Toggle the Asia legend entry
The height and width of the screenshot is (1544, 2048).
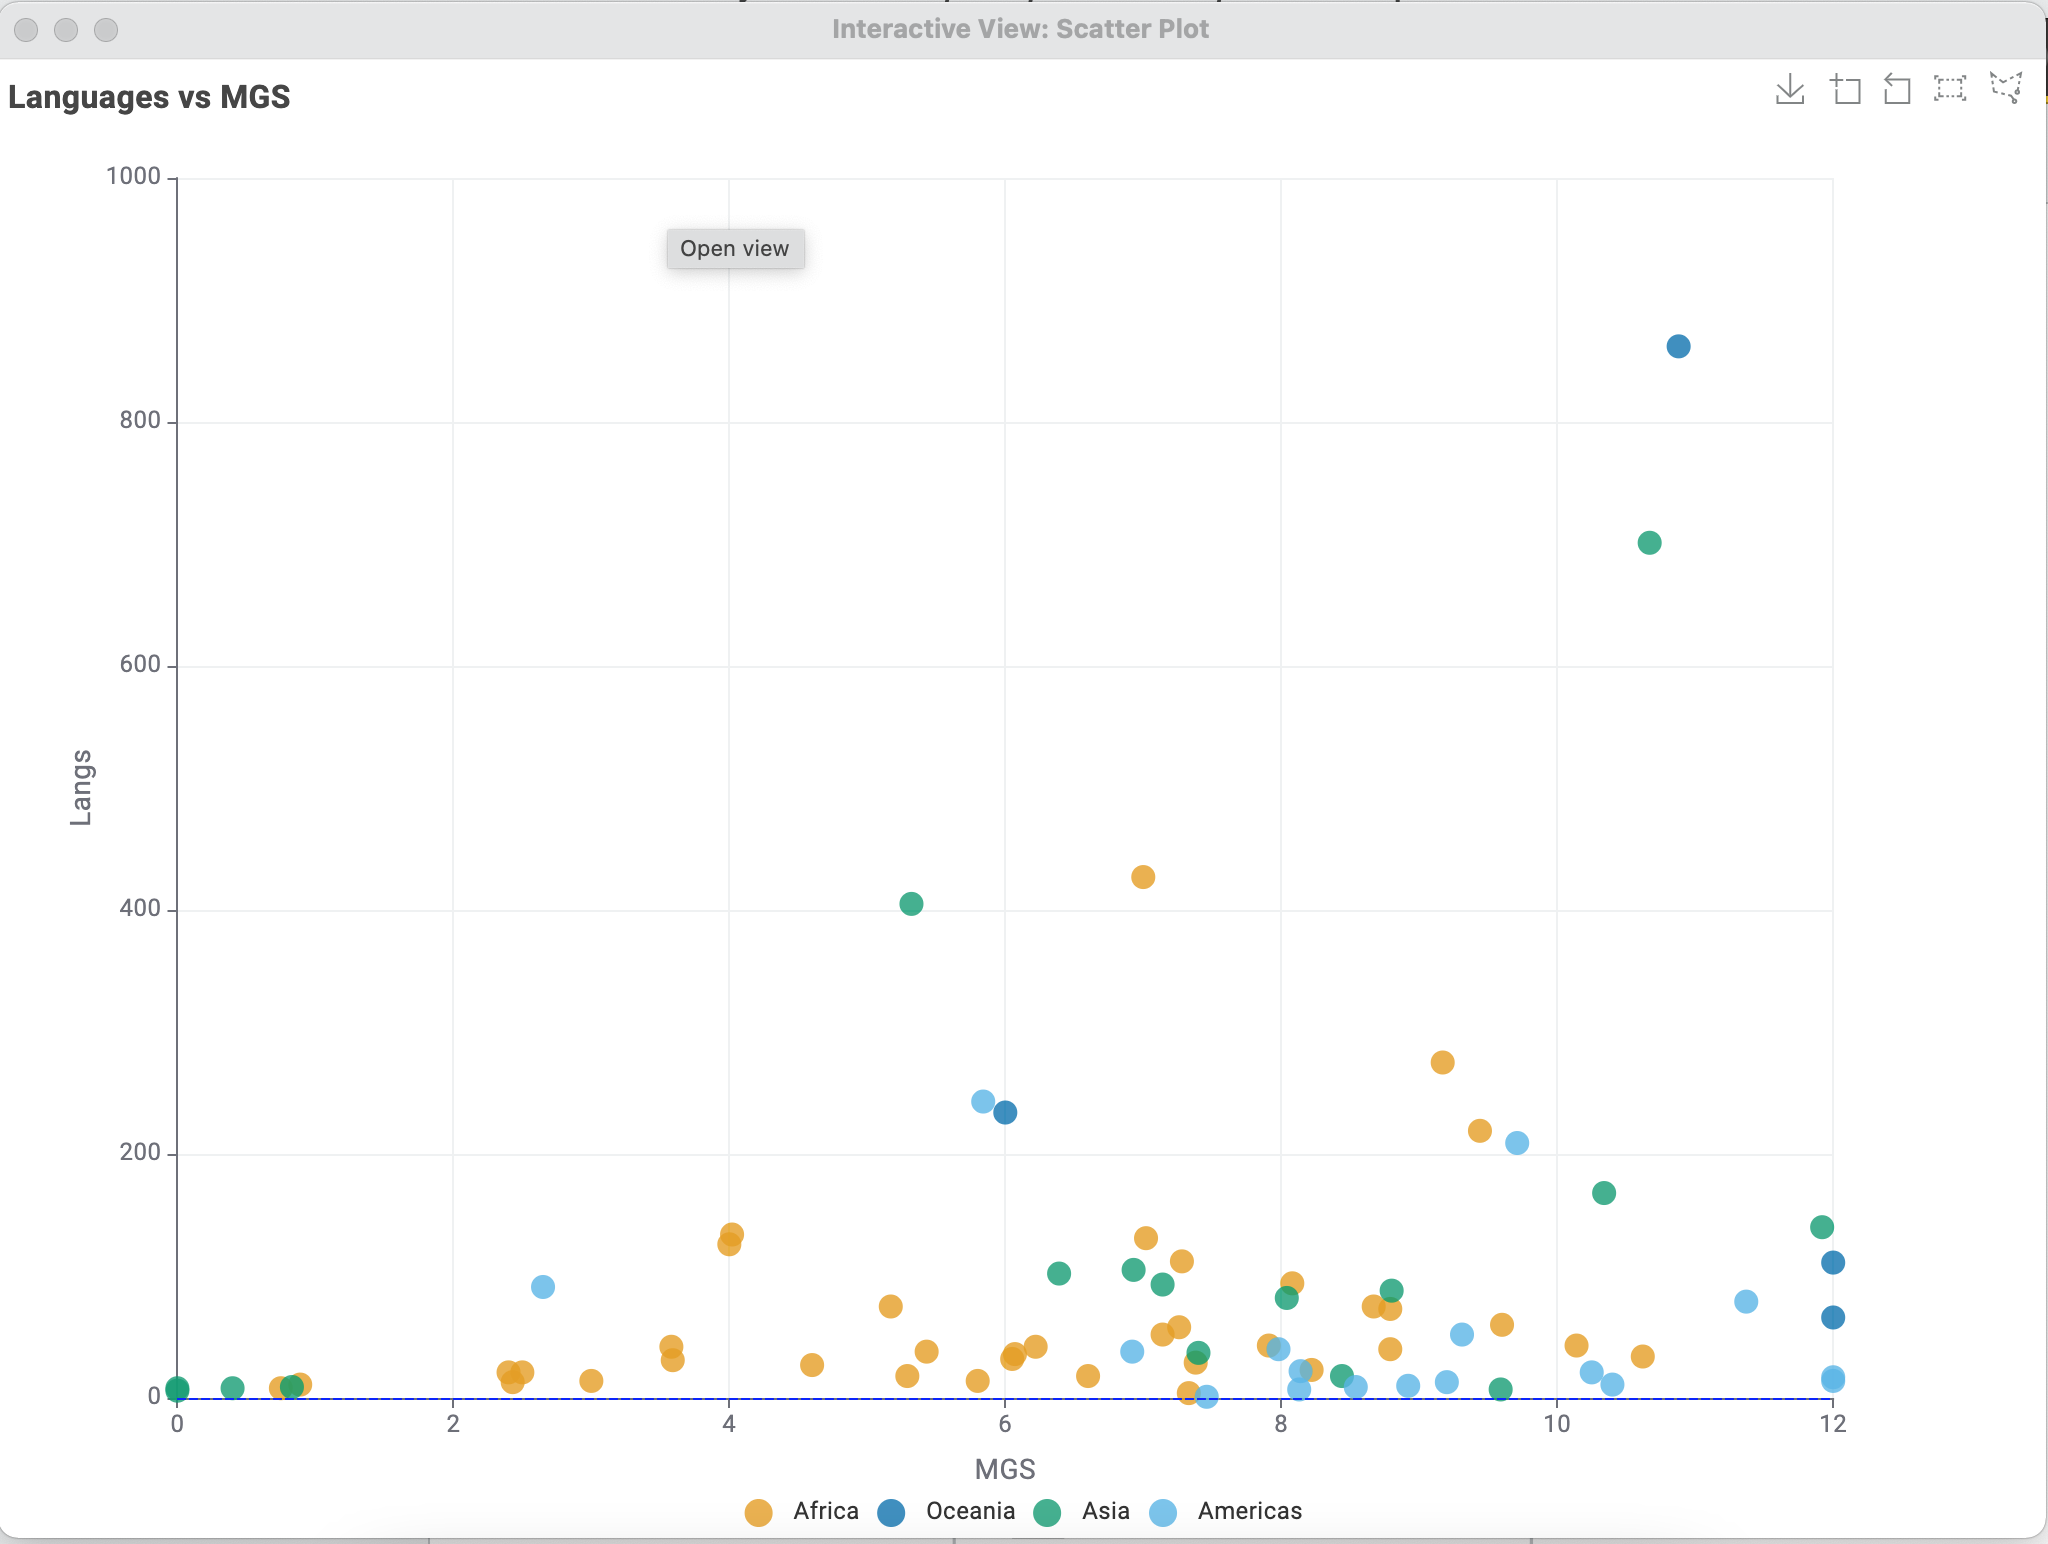pos(1082,1511)
